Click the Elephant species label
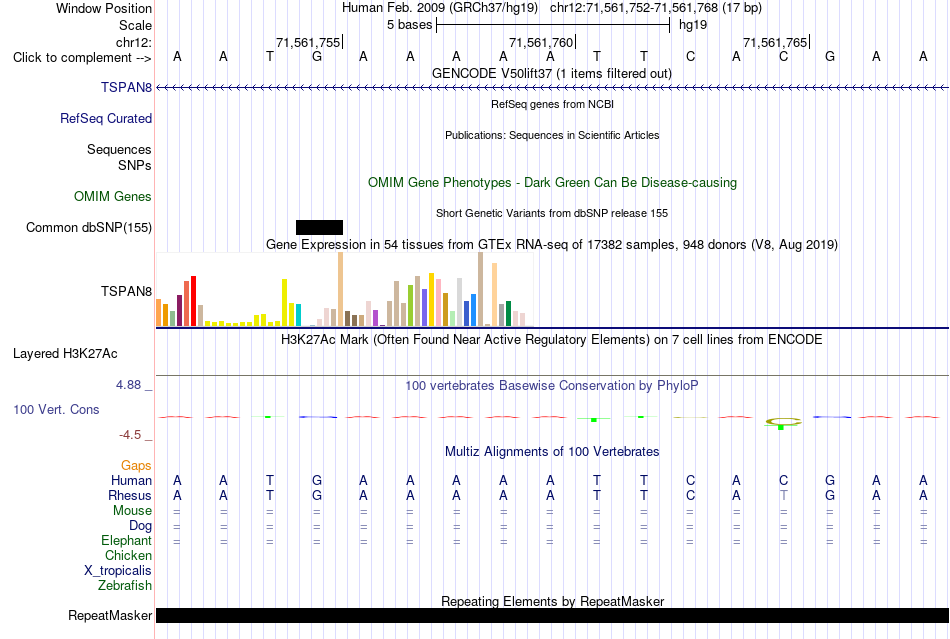 (x=126, y=540)
